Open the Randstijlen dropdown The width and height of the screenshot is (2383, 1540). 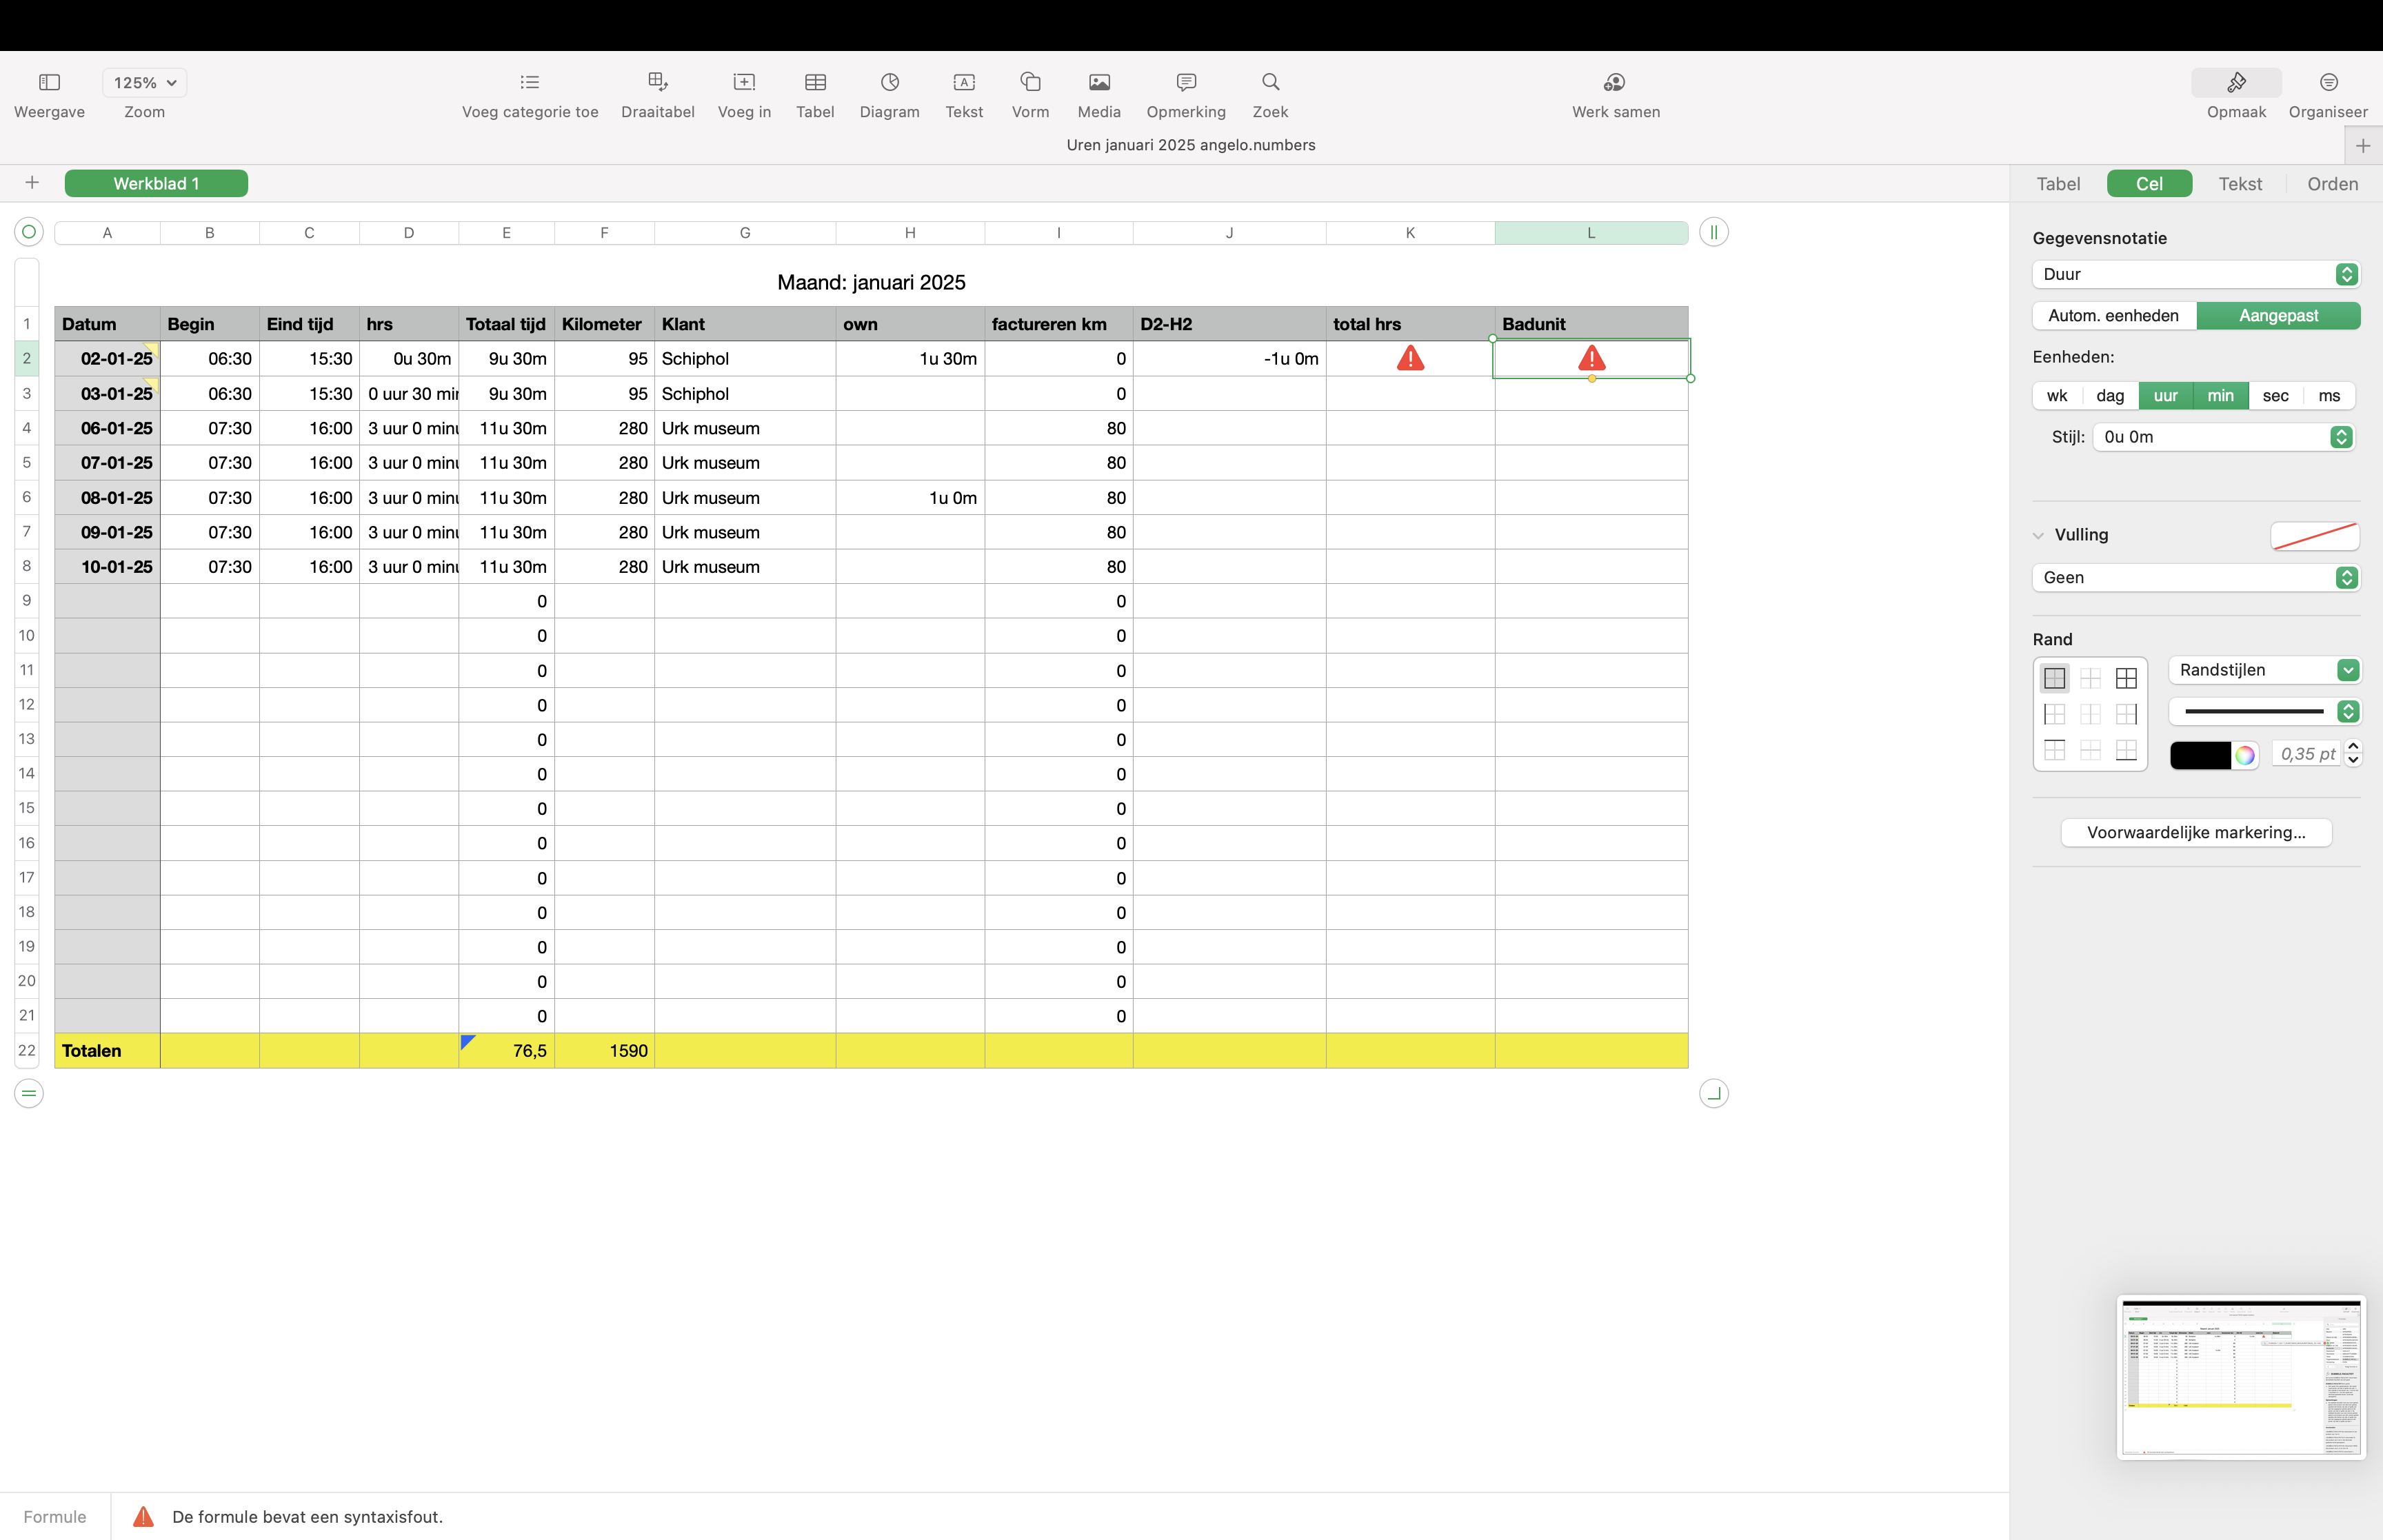click(x=2263, y=670)
